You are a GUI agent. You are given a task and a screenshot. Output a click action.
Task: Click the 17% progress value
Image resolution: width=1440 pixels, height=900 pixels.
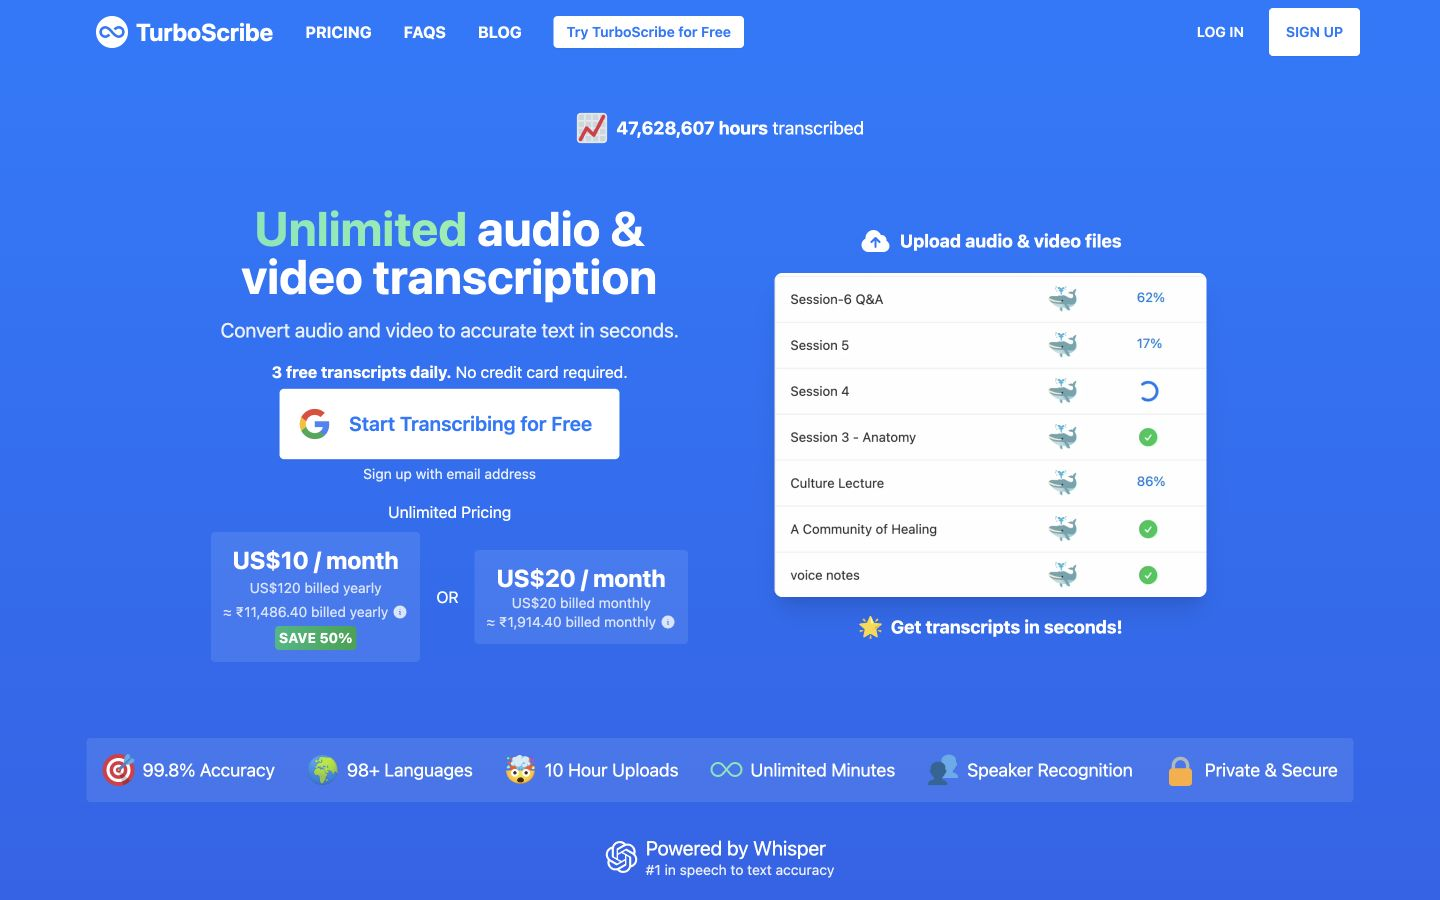(x=1149, y=344)
